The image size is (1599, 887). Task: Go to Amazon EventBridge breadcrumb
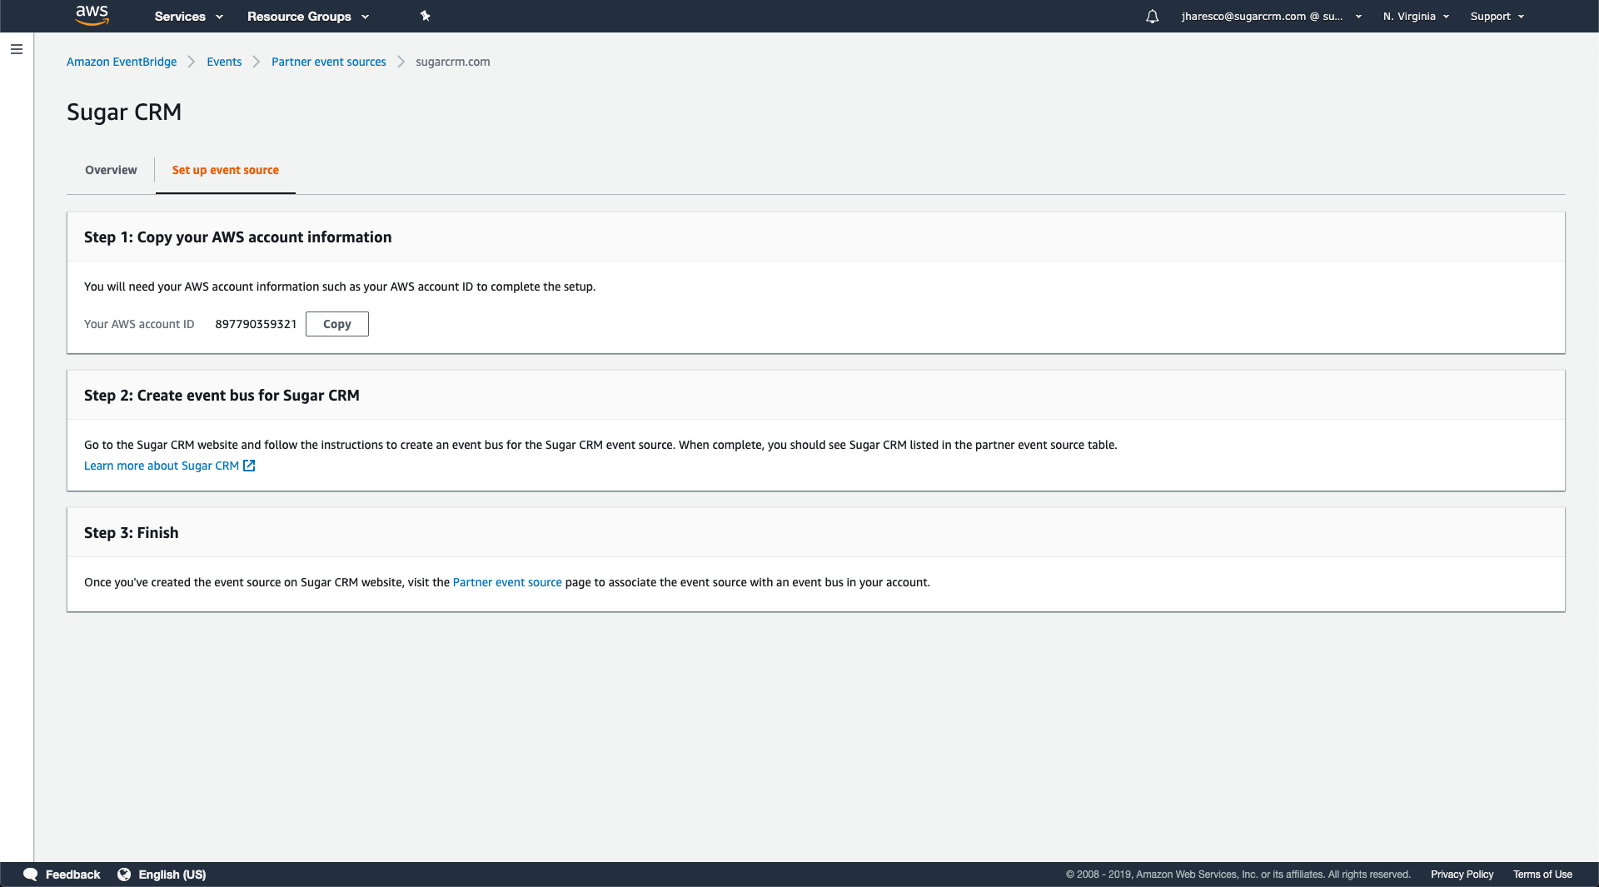122,62
